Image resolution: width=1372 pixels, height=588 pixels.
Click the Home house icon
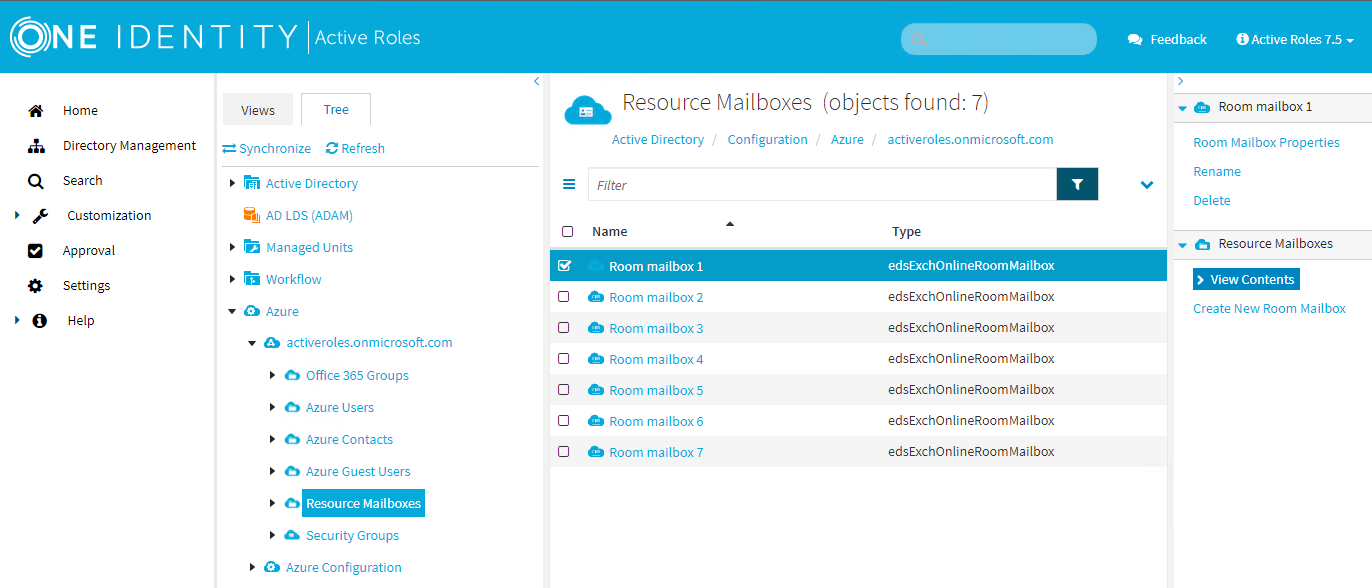(x=36, y=110)
